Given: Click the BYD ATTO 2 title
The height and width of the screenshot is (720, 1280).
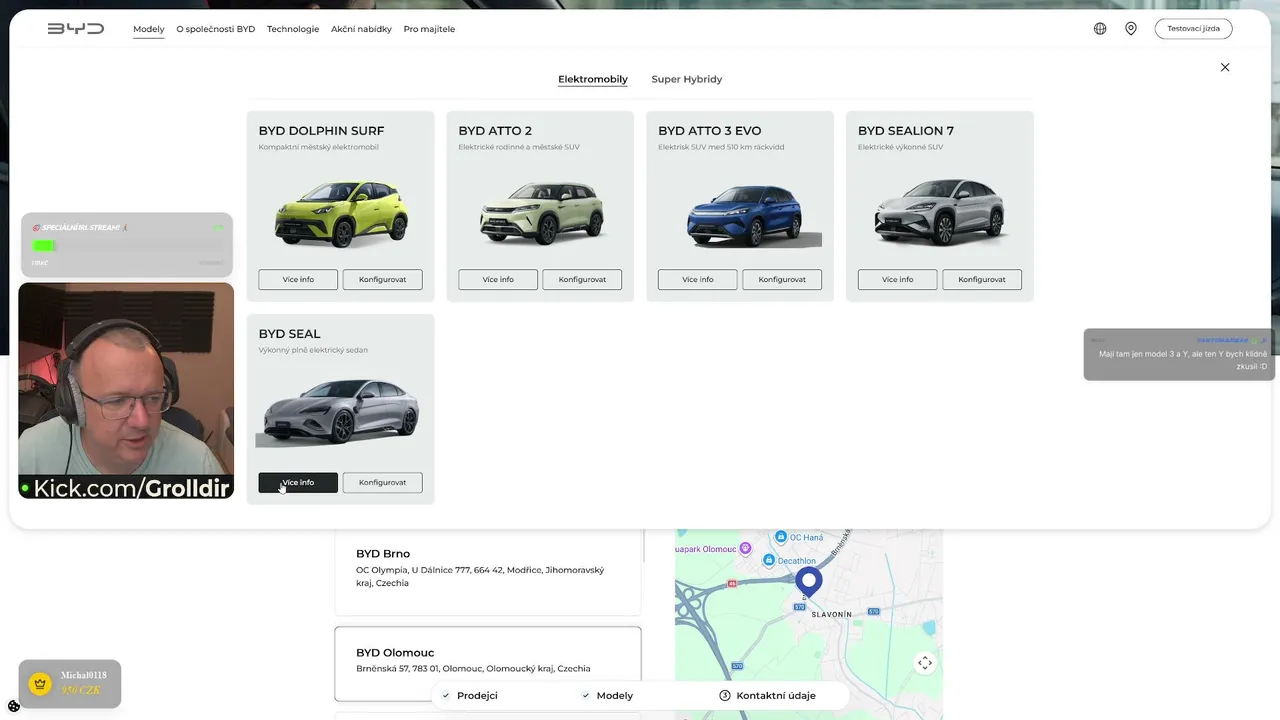Looking at the screenshot, I should (x=495, y=131).
